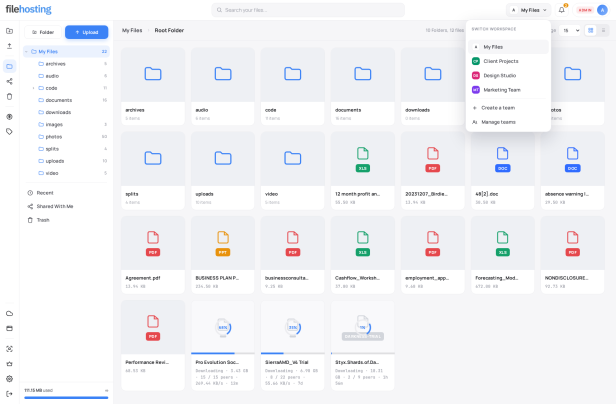Click the new folder icon in left rail
This screenshot has height=404, width=616.
[x=9, y=31]
